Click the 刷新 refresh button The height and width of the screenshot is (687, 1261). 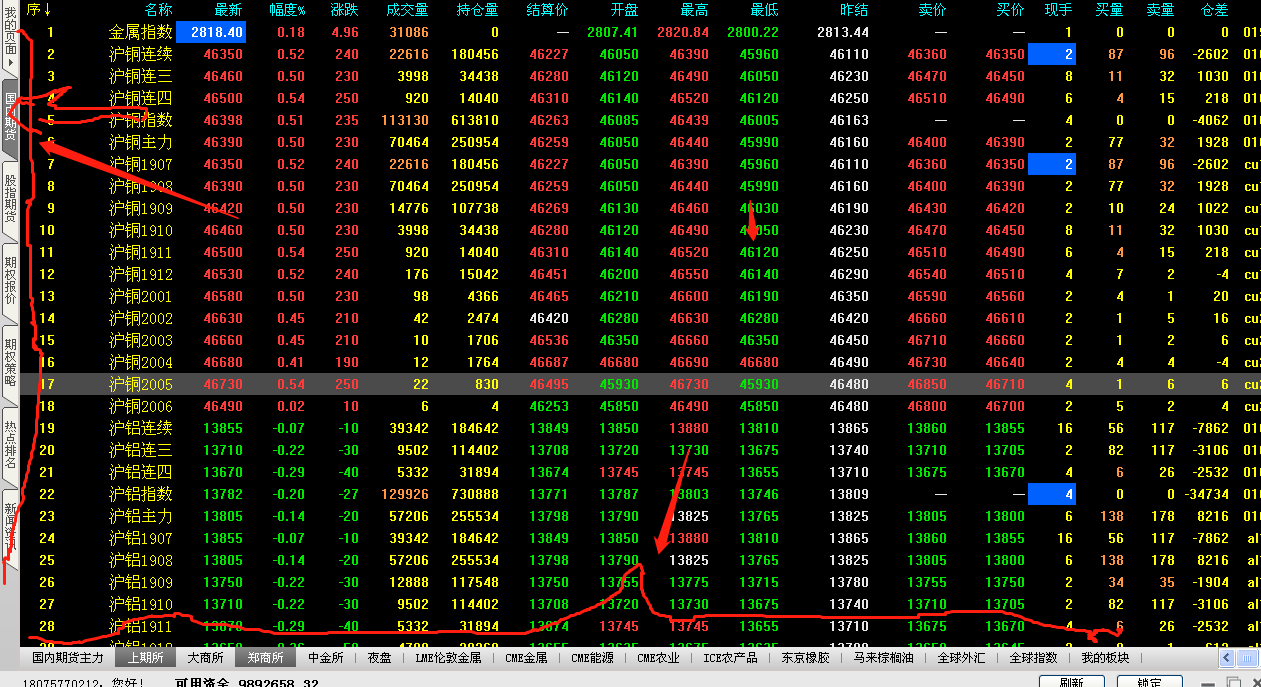[1071, 683]
